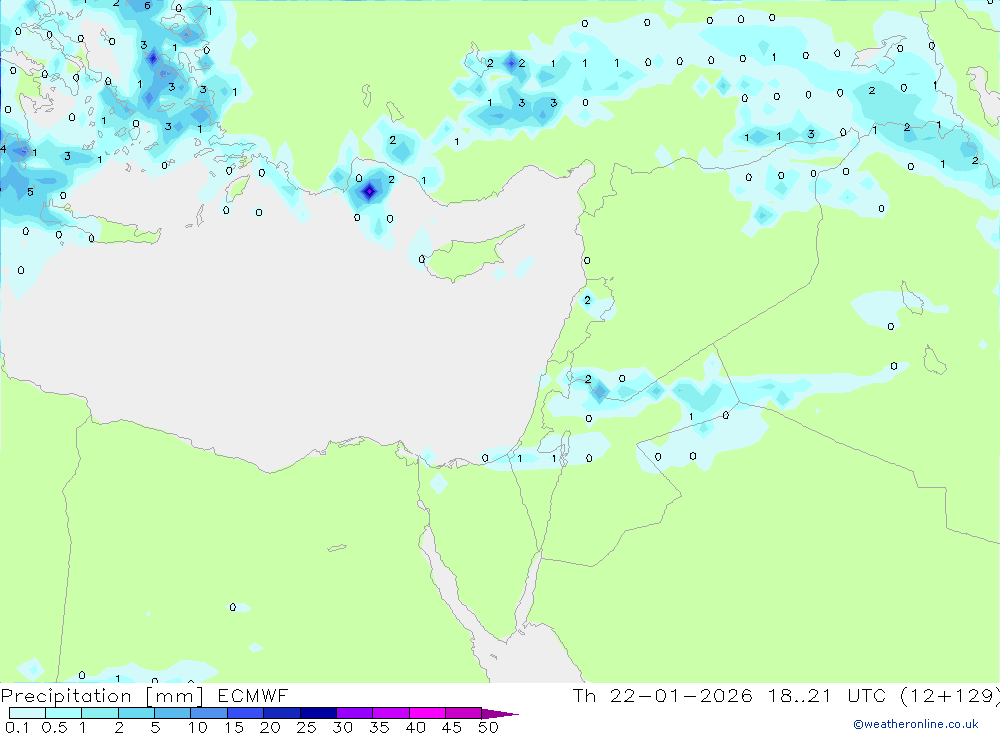Pick the 40–45 mm legend color box
This screenshot has height=733, width=1000.
pos(427,713)
